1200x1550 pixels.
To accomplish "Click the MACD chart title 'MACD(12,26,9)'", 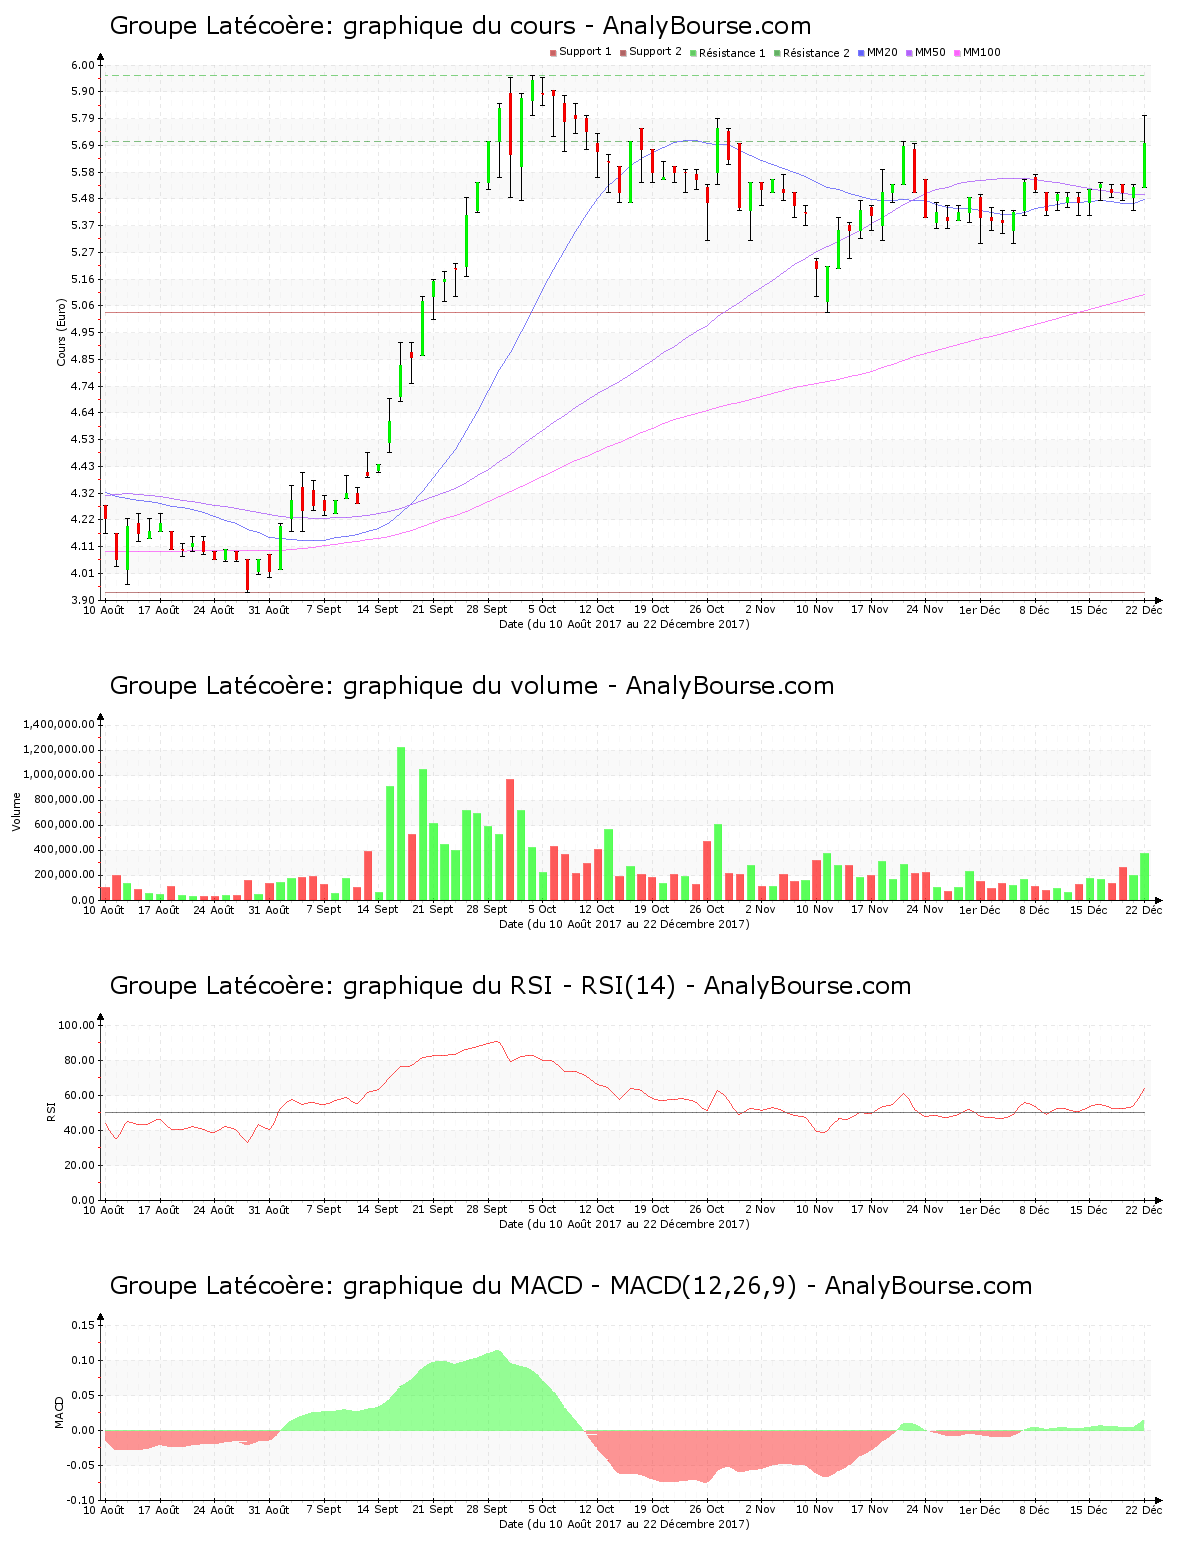I will (702, 1286).
